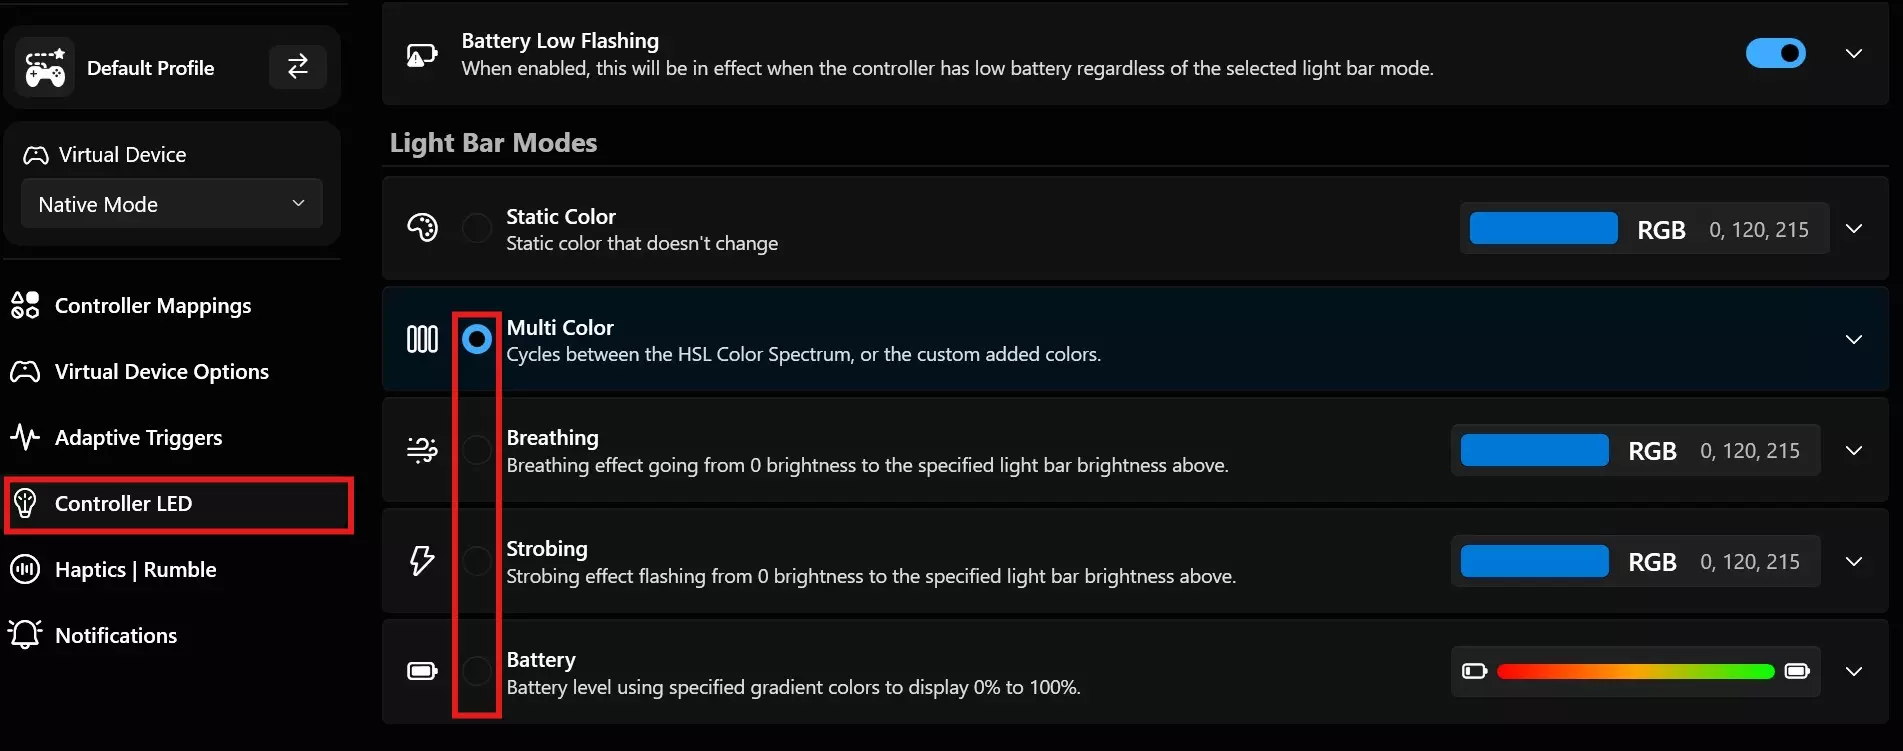This screenshot has width=1903, height=751.
Task: Click the Battery mode icon
Action: pos(422,670)
